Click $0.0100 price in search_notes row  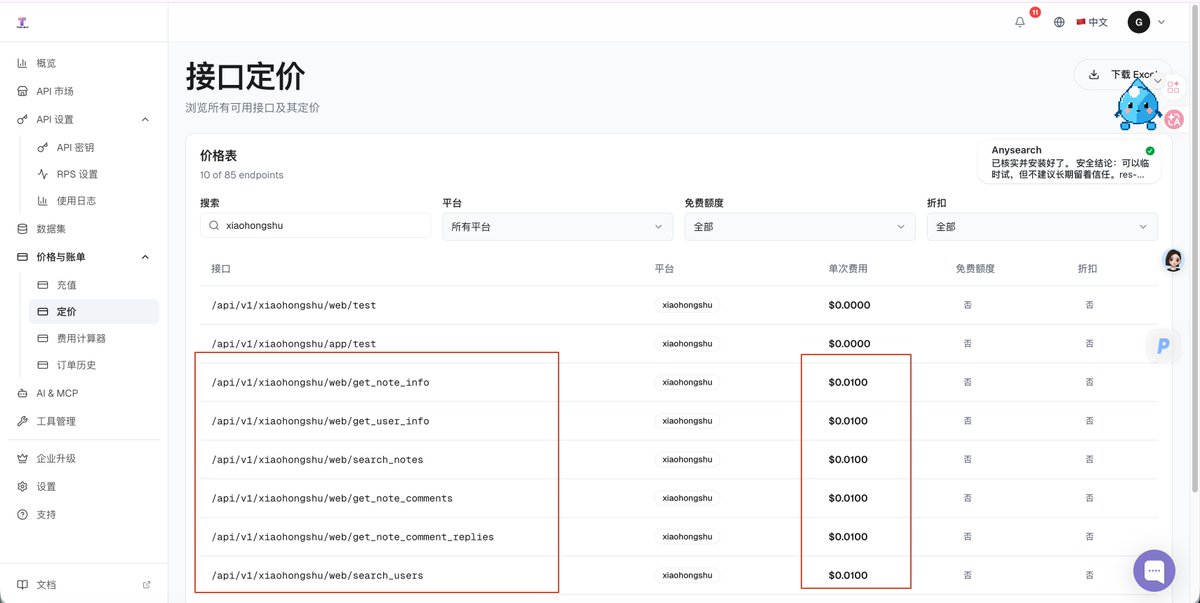[848, 460]
